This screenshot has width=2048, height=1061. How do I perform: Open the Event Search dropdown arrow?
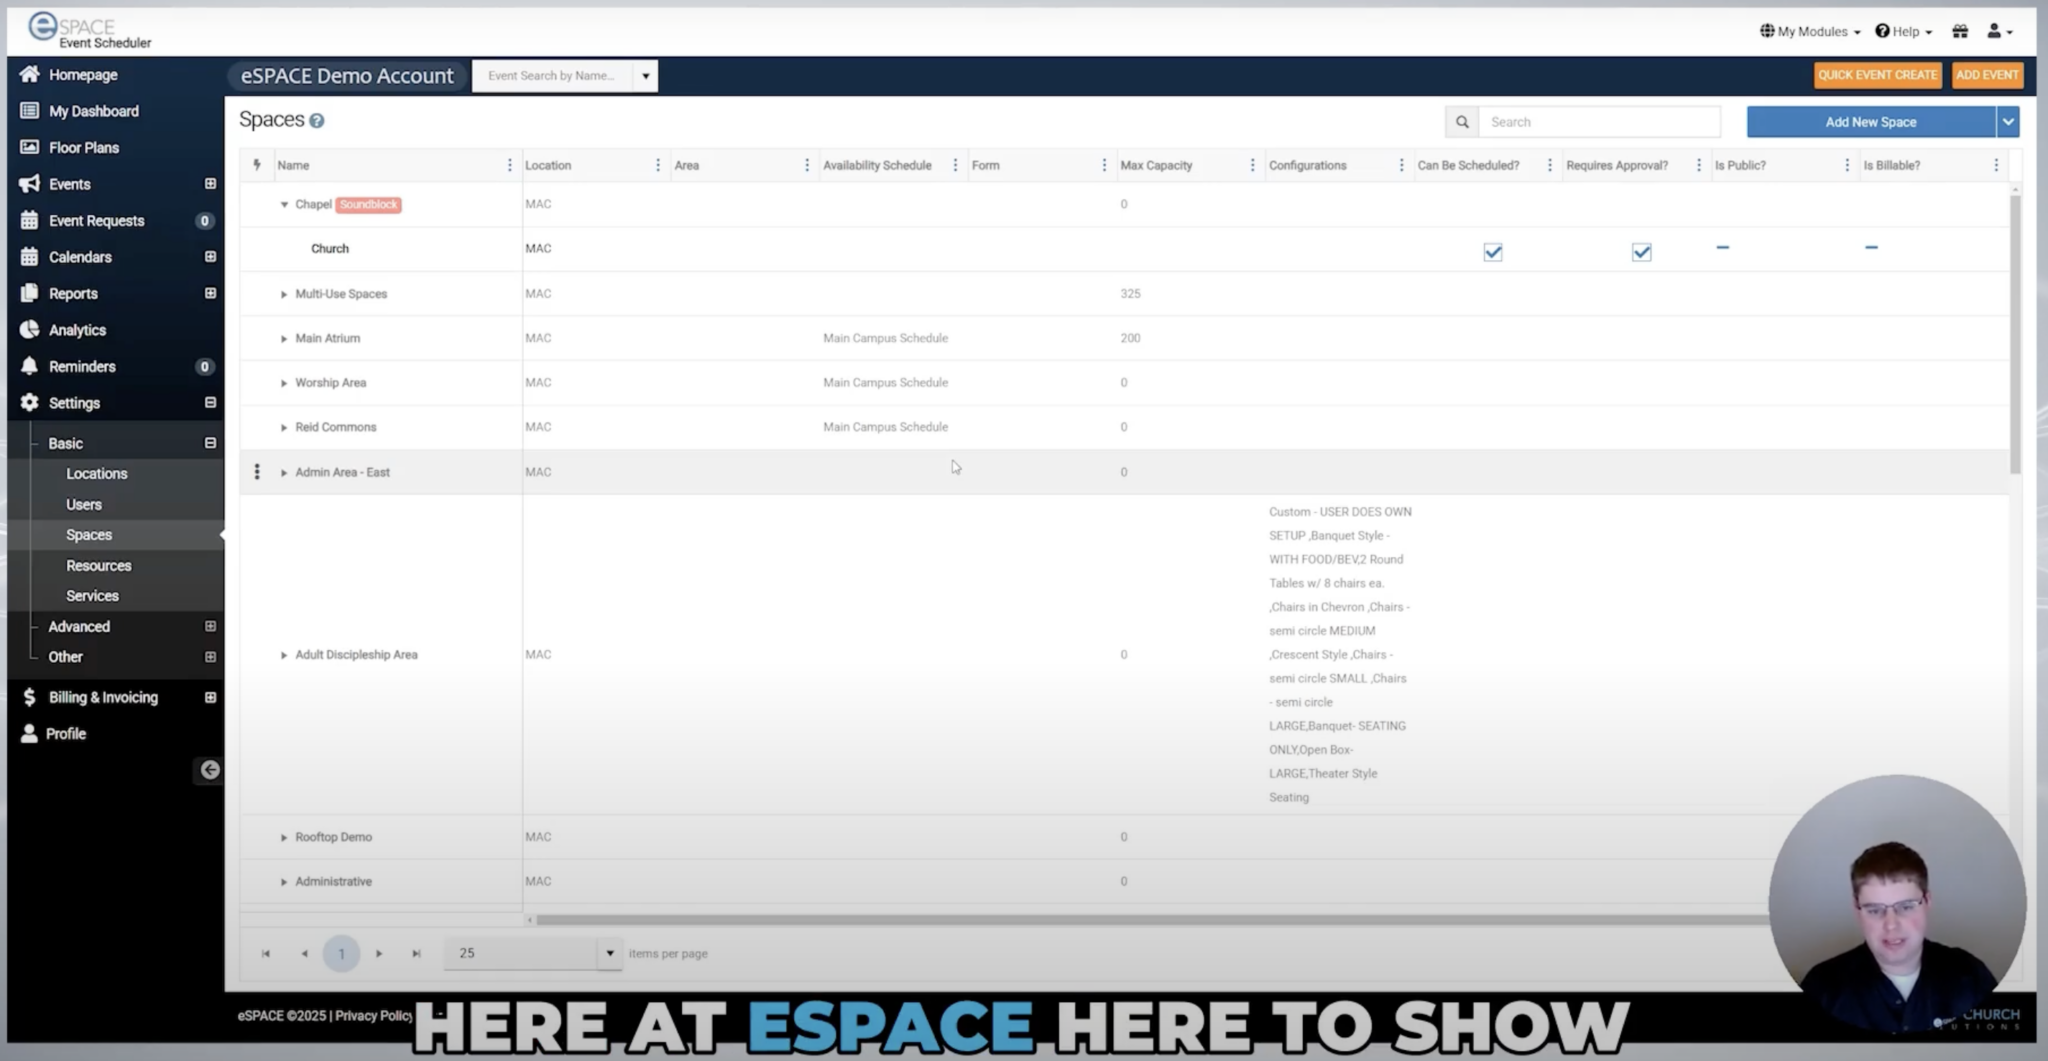(x=646, y=75)
